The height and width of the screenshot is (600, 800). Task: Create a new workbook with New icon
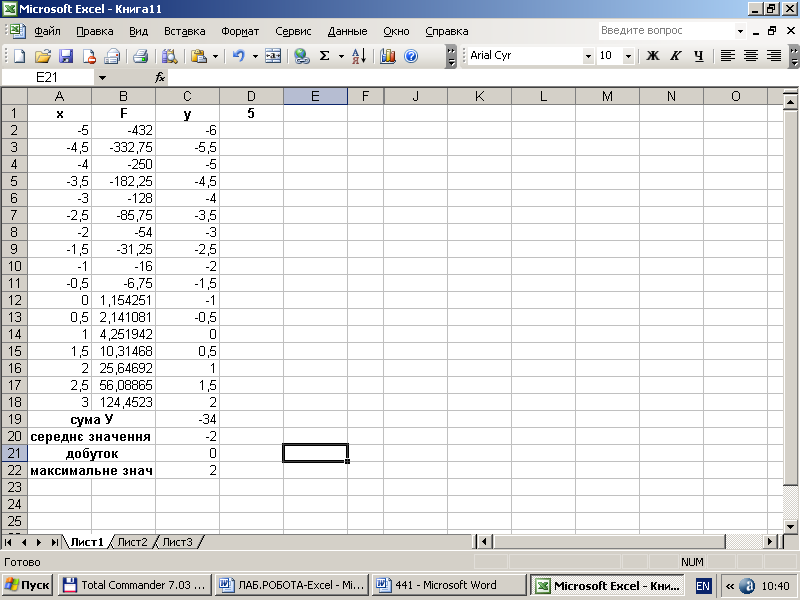coord(19,56)
